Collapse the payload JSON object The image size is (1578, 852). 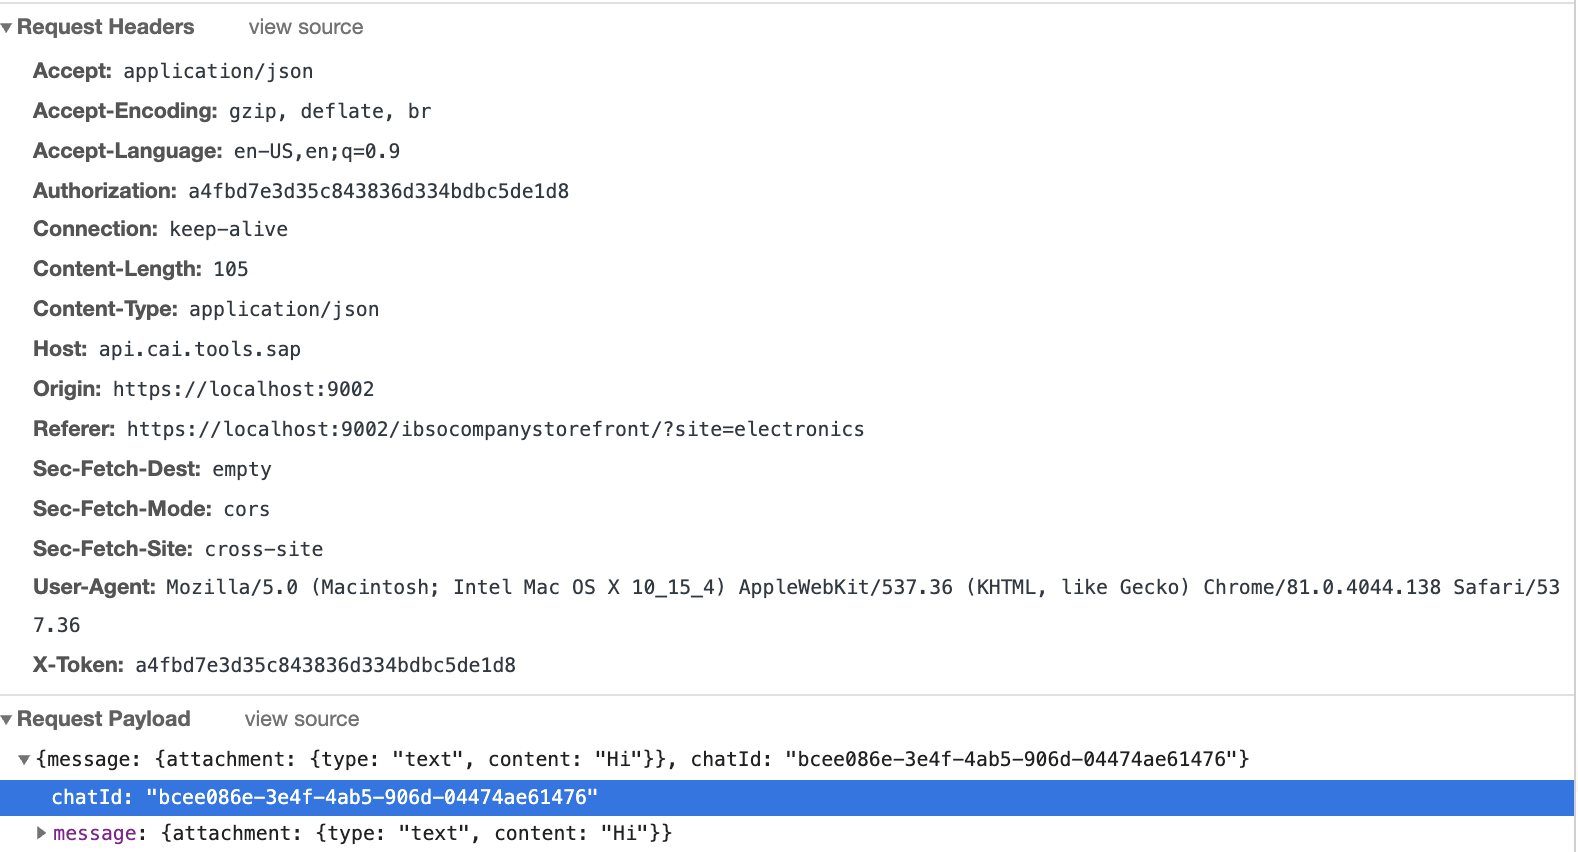coord(24,759)
